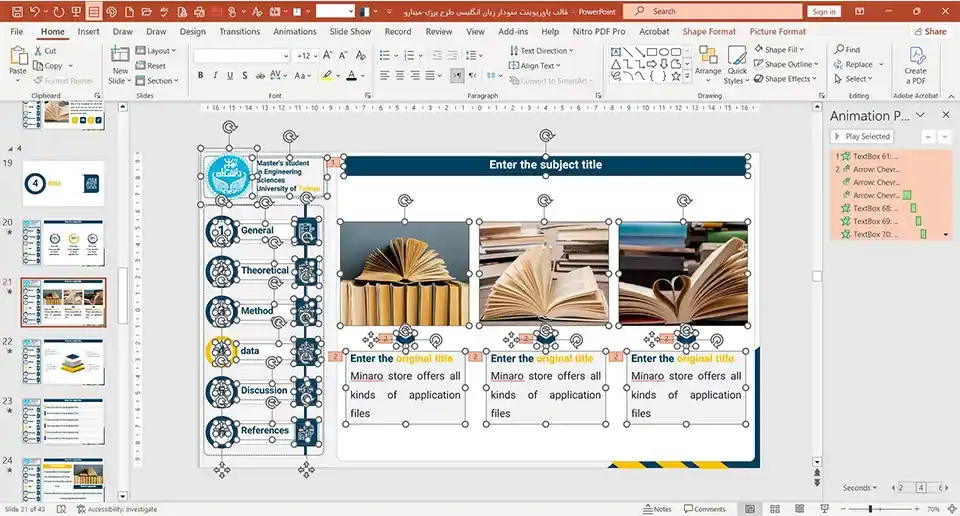Click Play Selected in Animation Pane
This screenshot has width=960, height=516.
[862, 136]
